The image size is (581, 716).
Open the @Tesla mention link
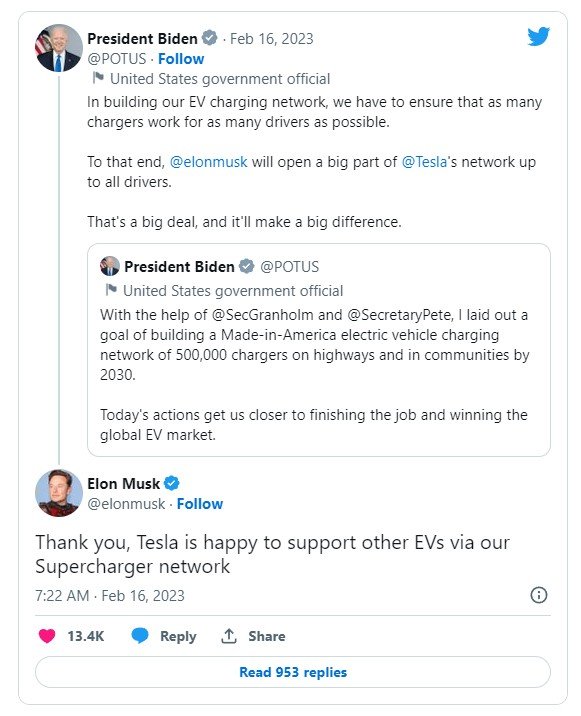point(424,162)
